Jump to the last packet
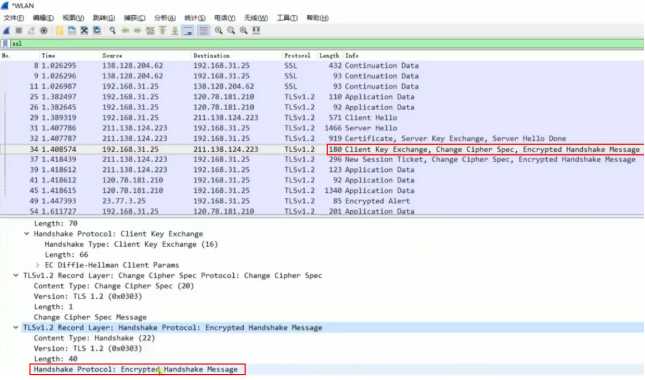This screenshot has width=645, height=380. [175, 30]
